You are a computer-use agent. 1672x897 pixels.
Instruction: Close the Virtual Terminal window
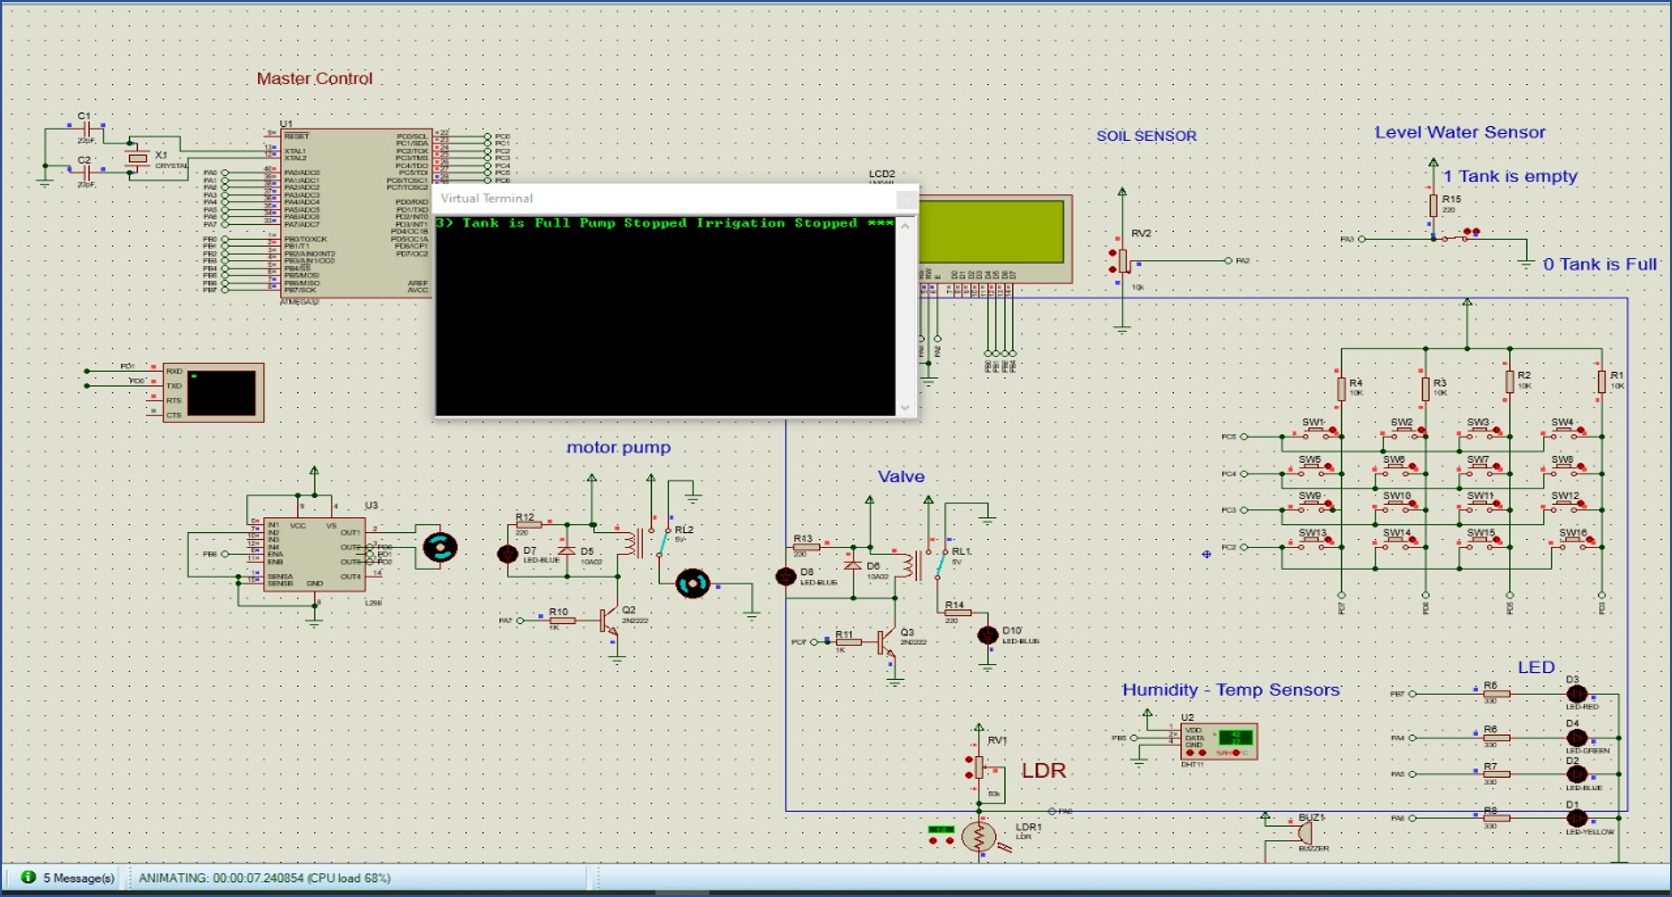(x=905, y=199)
